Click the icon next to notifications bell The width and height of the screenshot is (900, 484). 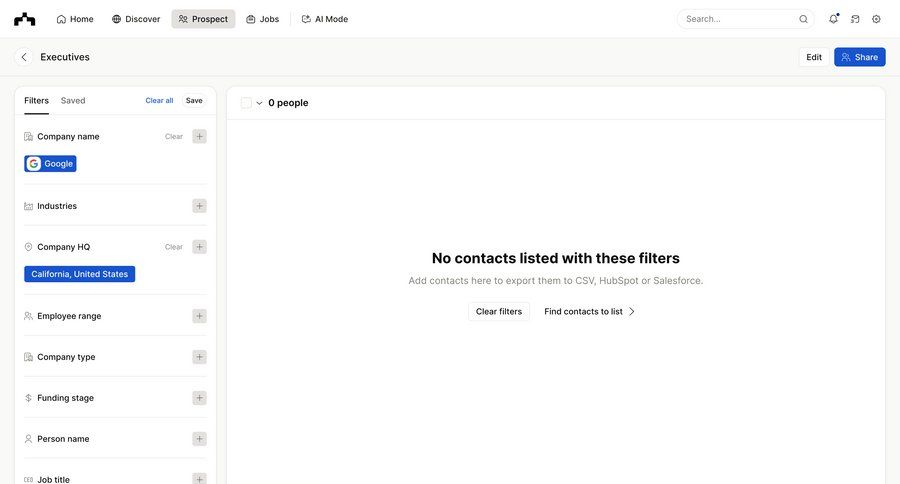click(855, 19)
